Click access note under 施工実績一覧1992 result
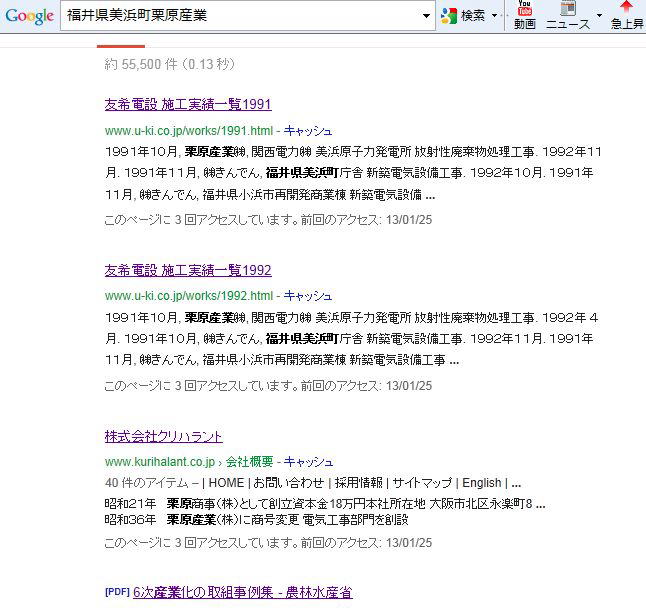This screenshot has width=646, height=608. pos(268,386)
